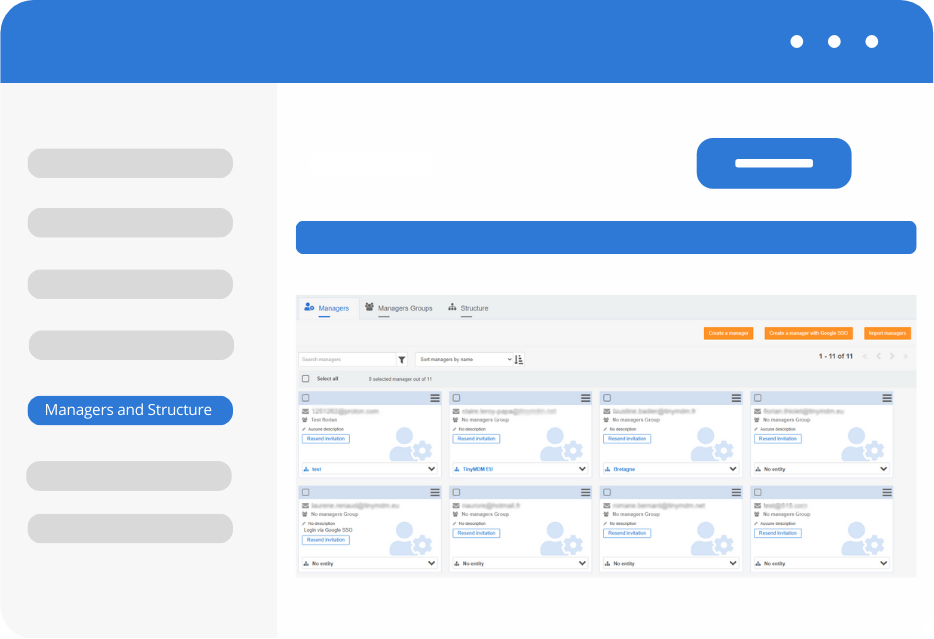
Task: Click the Search managers input field
Action: [x=347, y=359]
